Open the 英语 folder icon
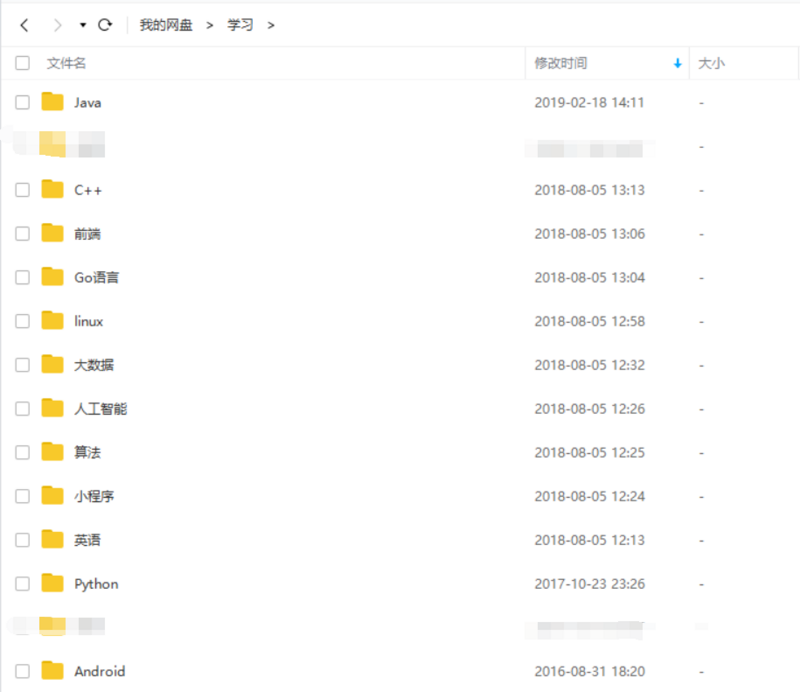Viewport: 800px width, 692px height. (55, 539)
